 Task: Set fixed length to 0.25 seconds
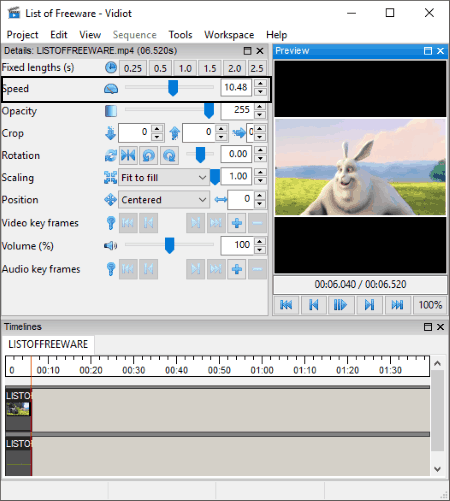133,68
